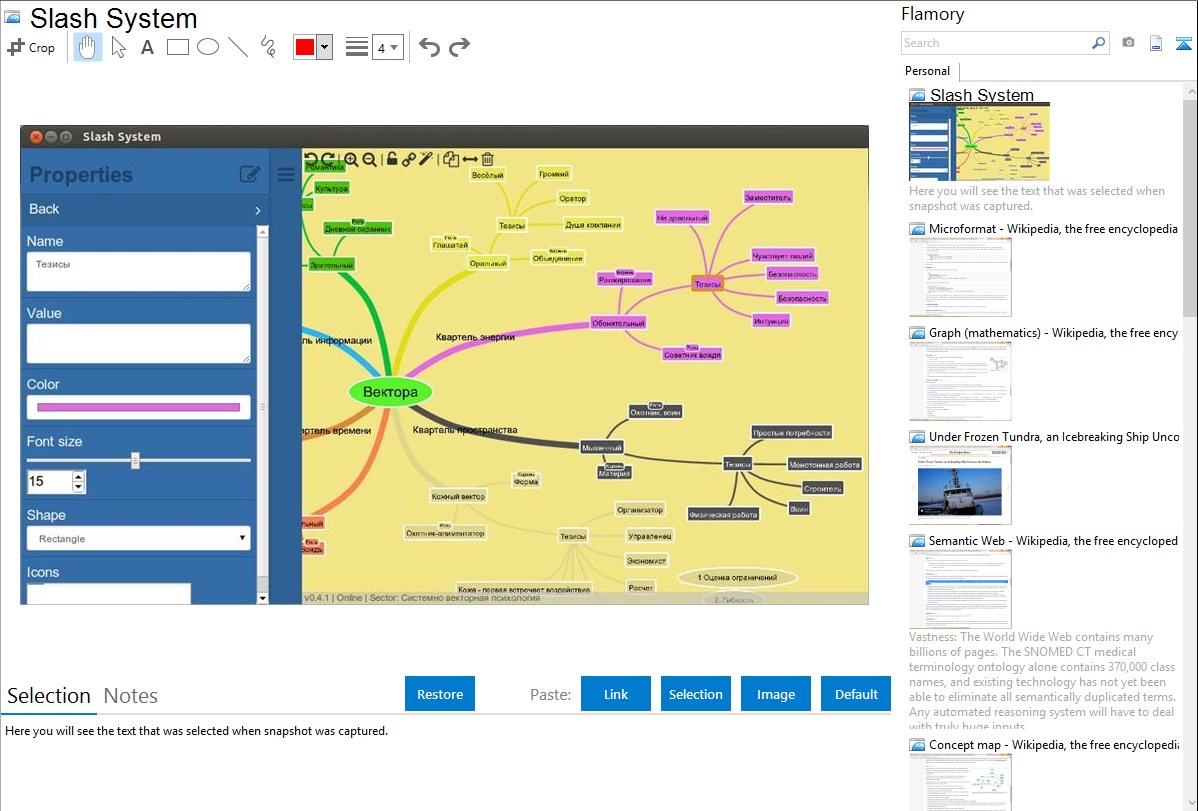Click the horizontal double arrow icon
This screenshot has height=811, width=1198.
coord(470,159)
